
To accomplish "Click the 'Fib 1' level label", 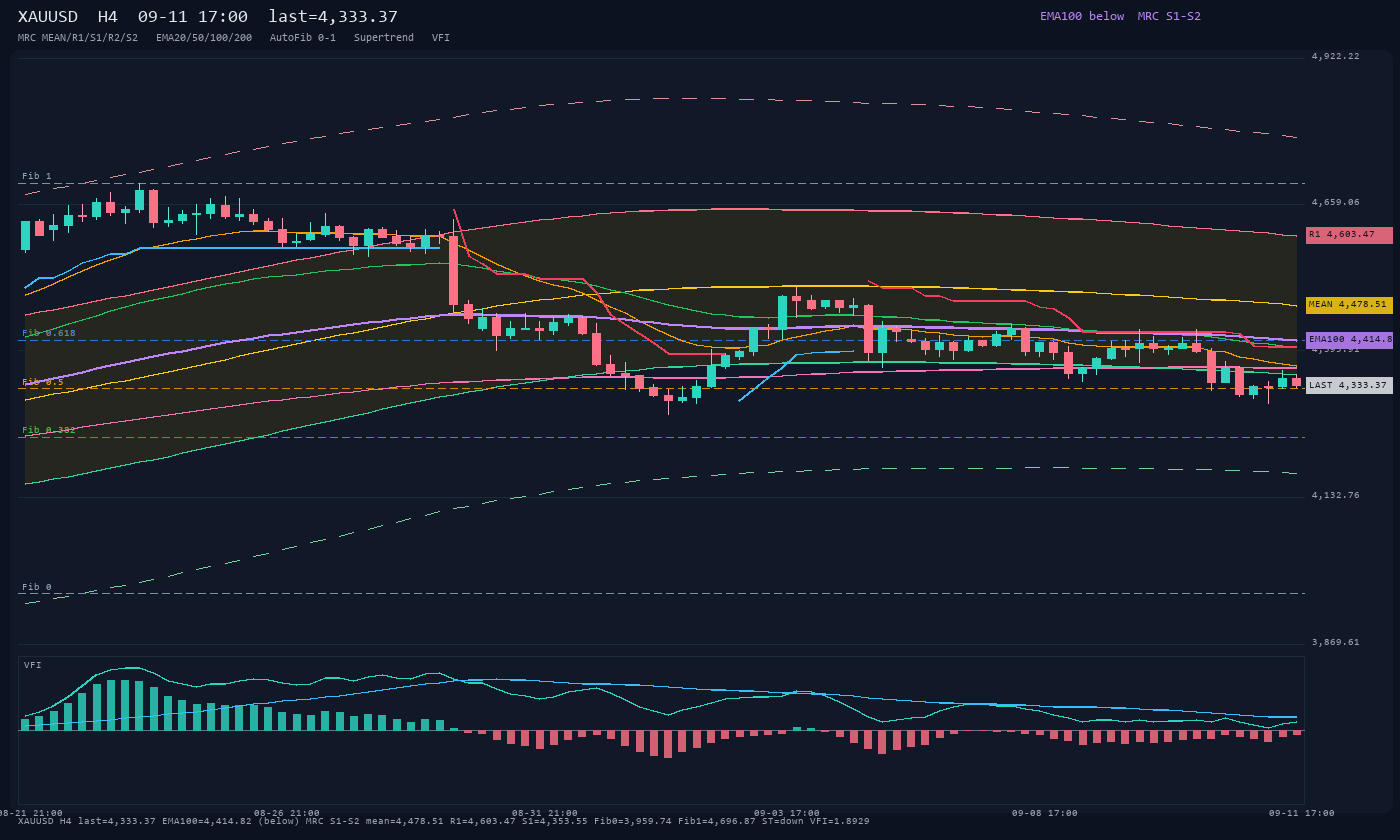I will (x=37, y=176).
